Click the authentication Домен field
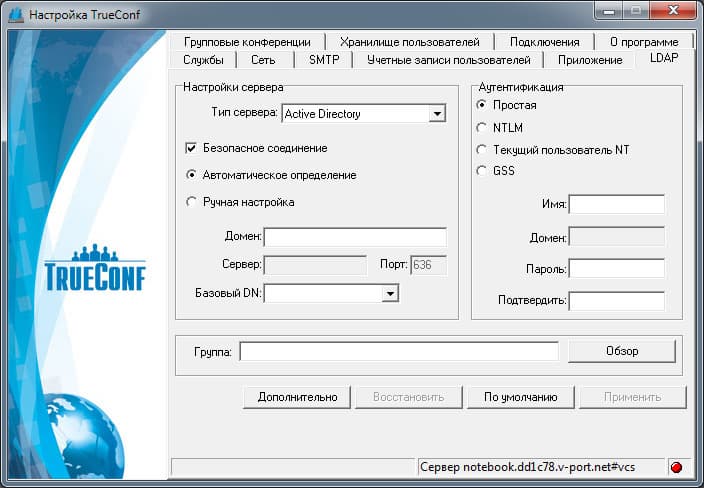 [616, 237]
